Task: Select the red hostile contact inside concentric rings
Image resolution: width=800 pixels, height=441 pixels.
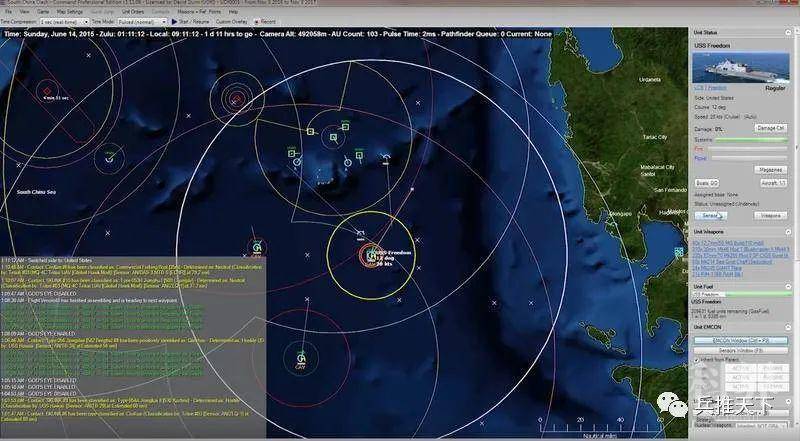Action: pos(236,99)
